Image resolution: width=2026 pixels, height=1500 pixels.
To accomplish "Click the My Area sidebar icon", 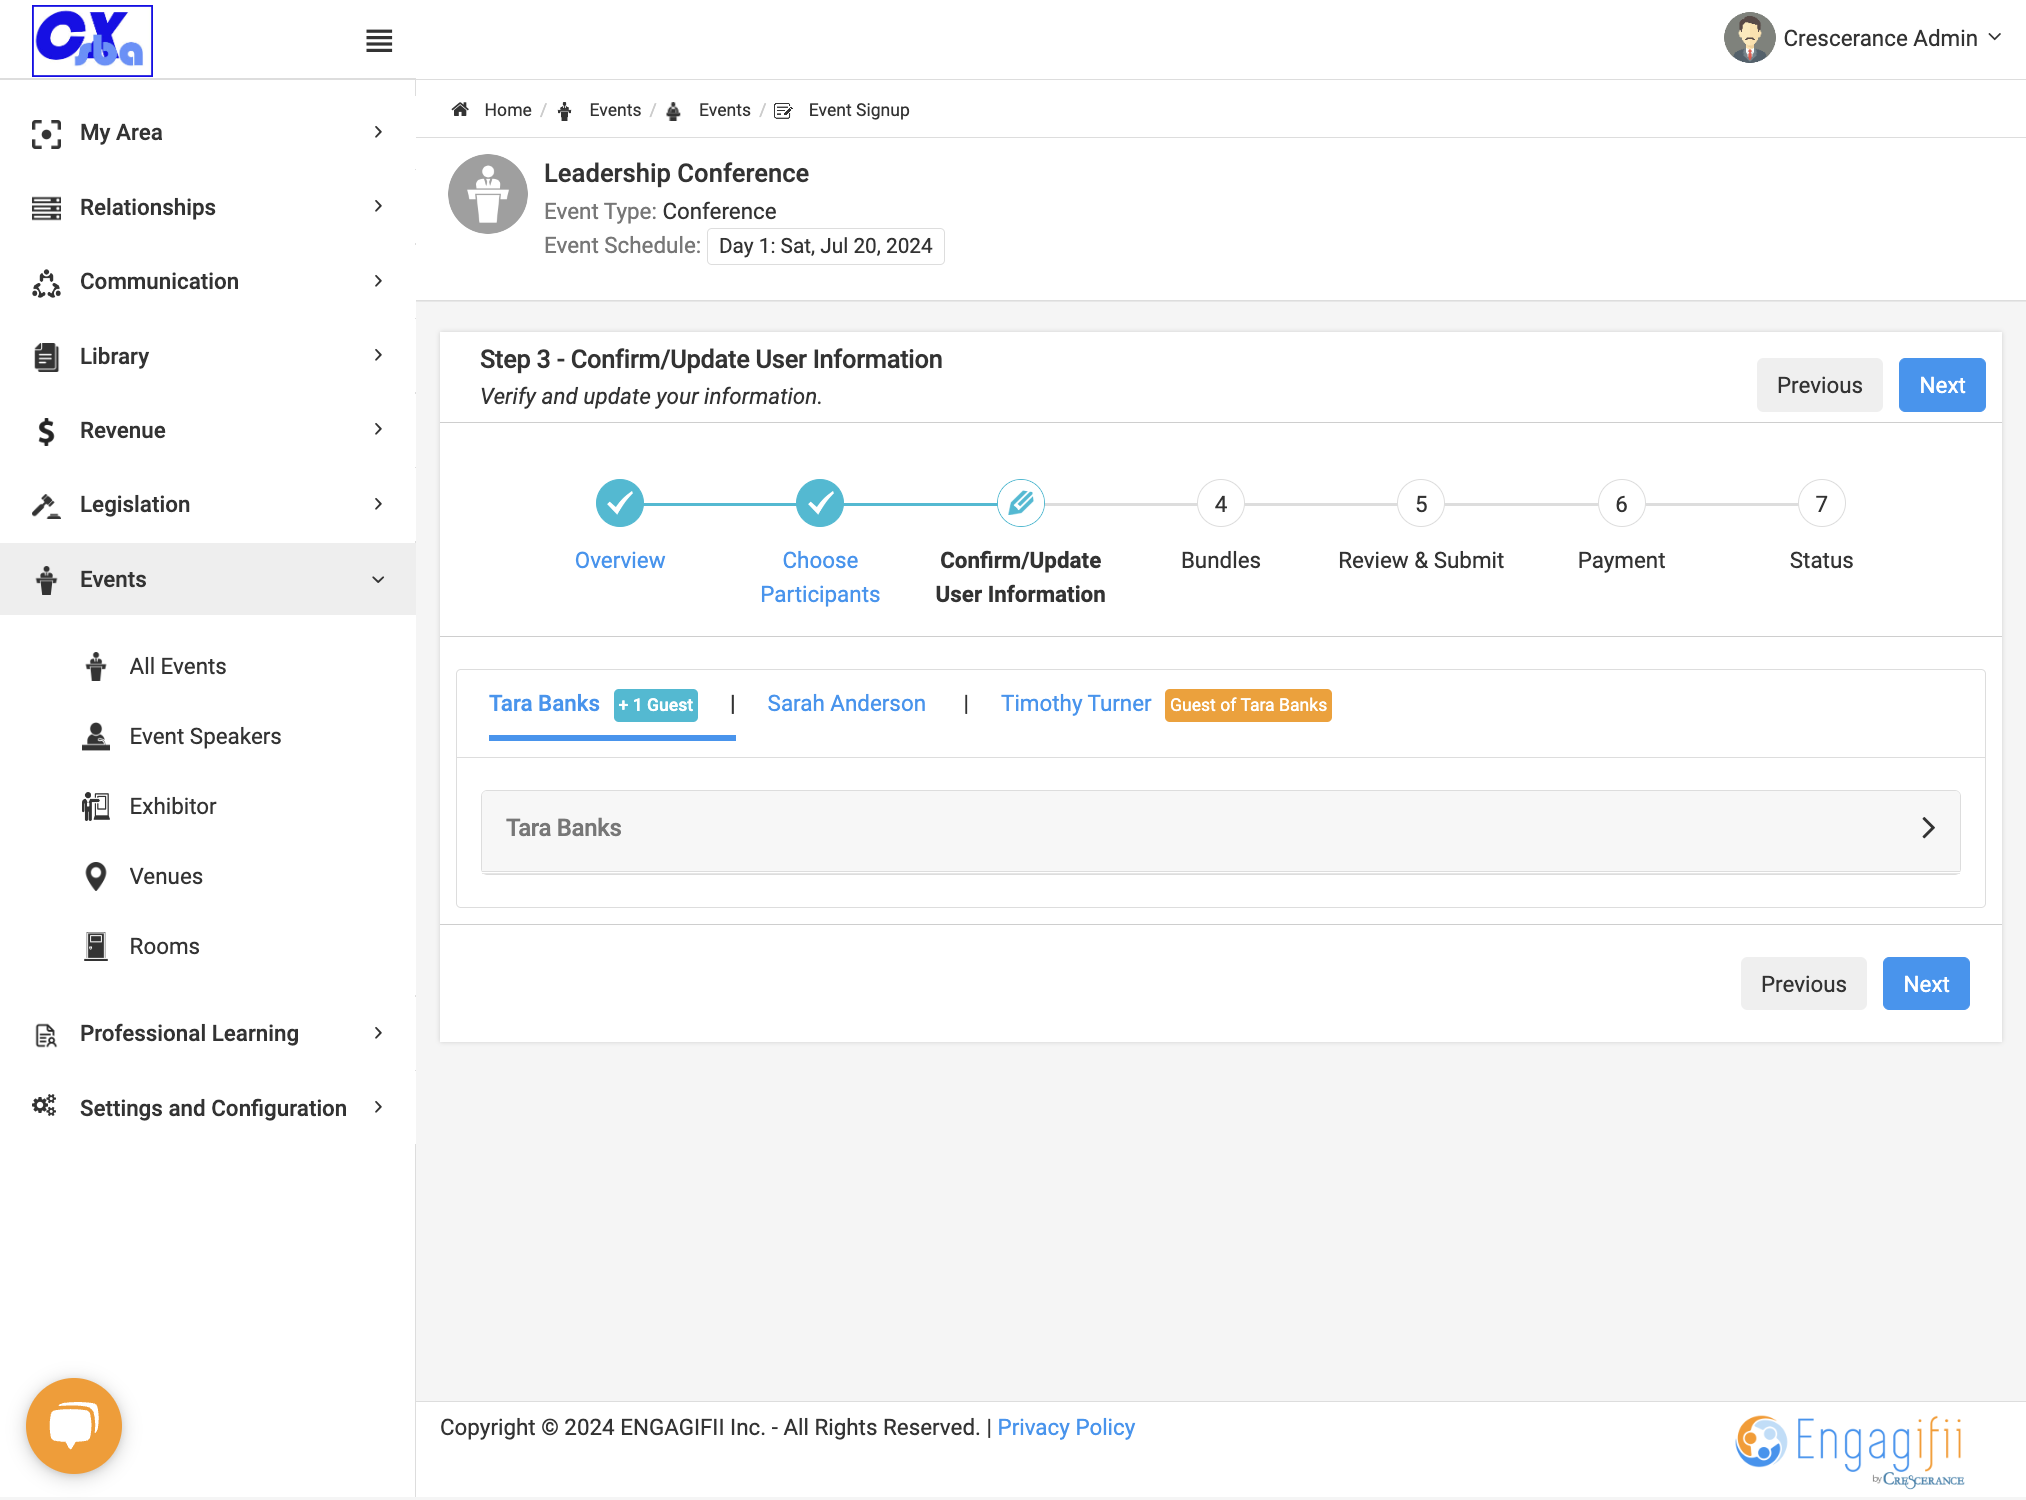I will point(46,133).
